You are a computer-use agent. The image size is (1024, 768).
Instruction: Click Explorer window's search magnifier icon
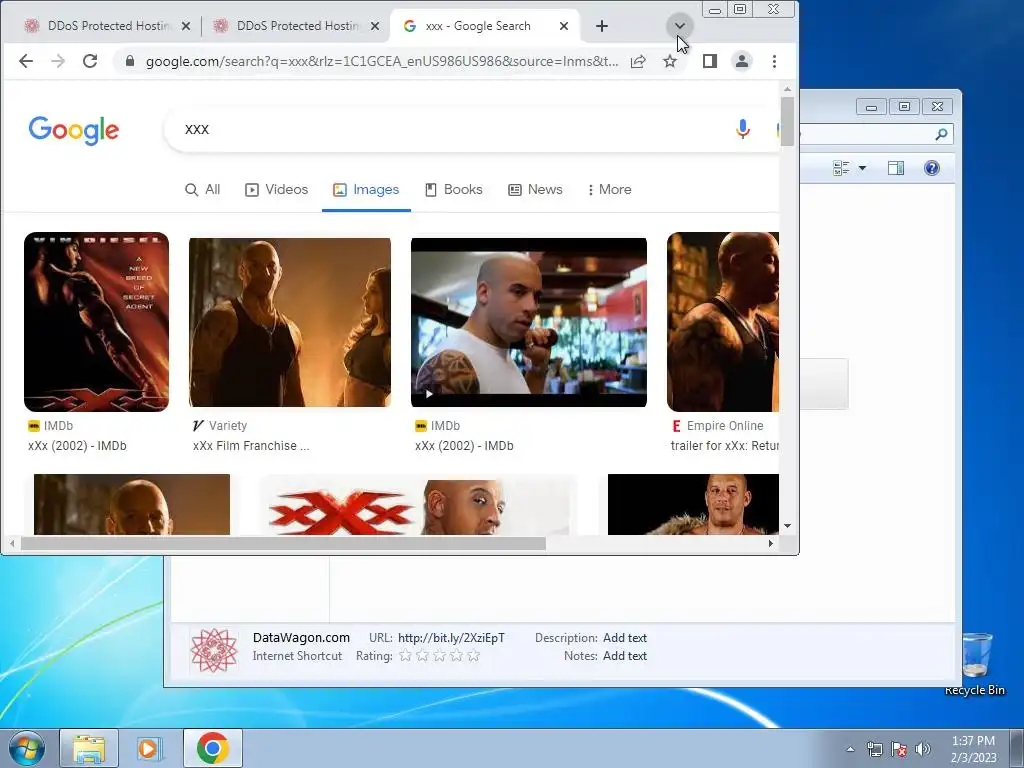click(941, 135)
